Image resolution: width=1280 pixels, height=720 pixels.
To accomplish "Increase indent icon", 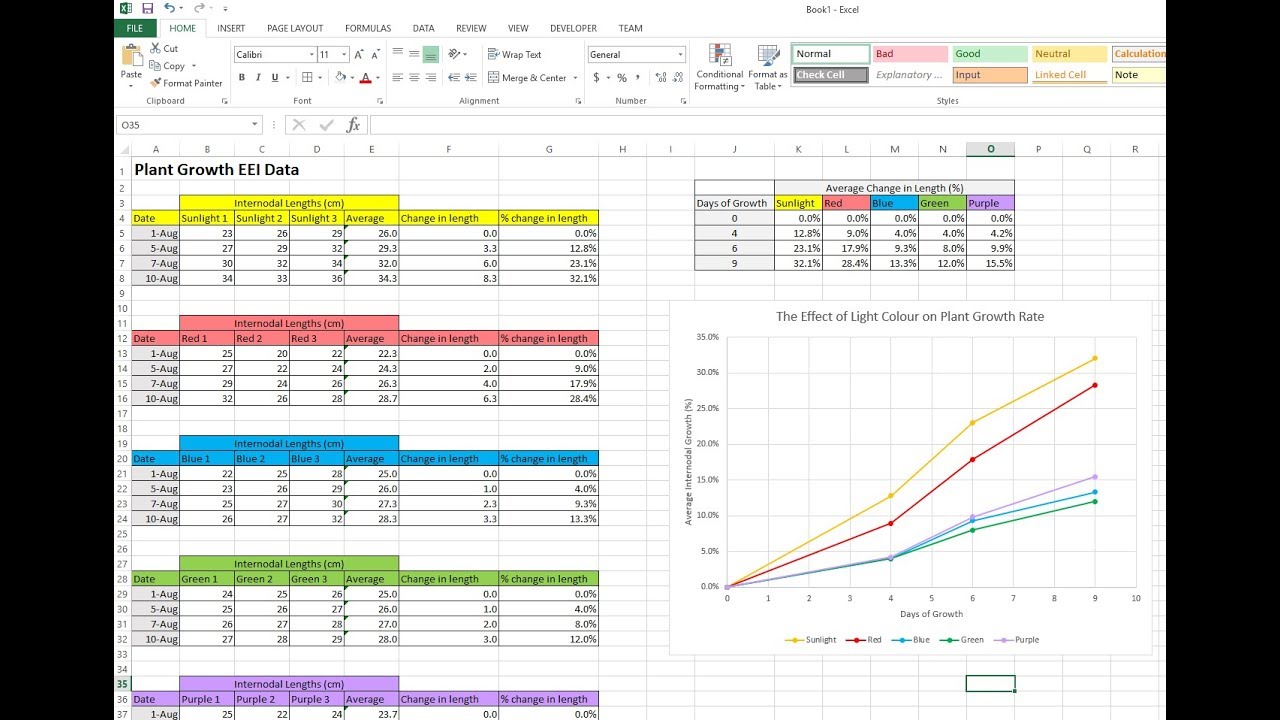I will click(471, 78).
